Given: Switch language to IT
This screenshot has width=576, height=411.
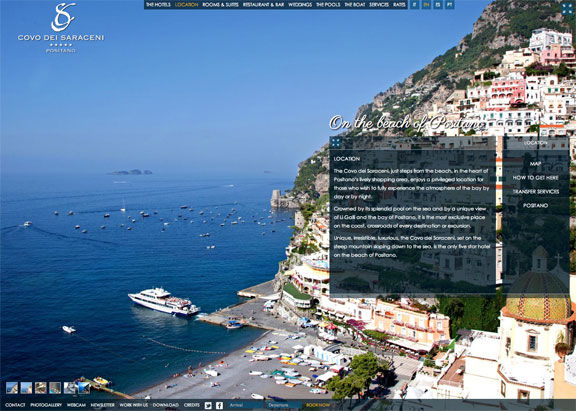Looking at the screenshot, I should coord(414,5).
